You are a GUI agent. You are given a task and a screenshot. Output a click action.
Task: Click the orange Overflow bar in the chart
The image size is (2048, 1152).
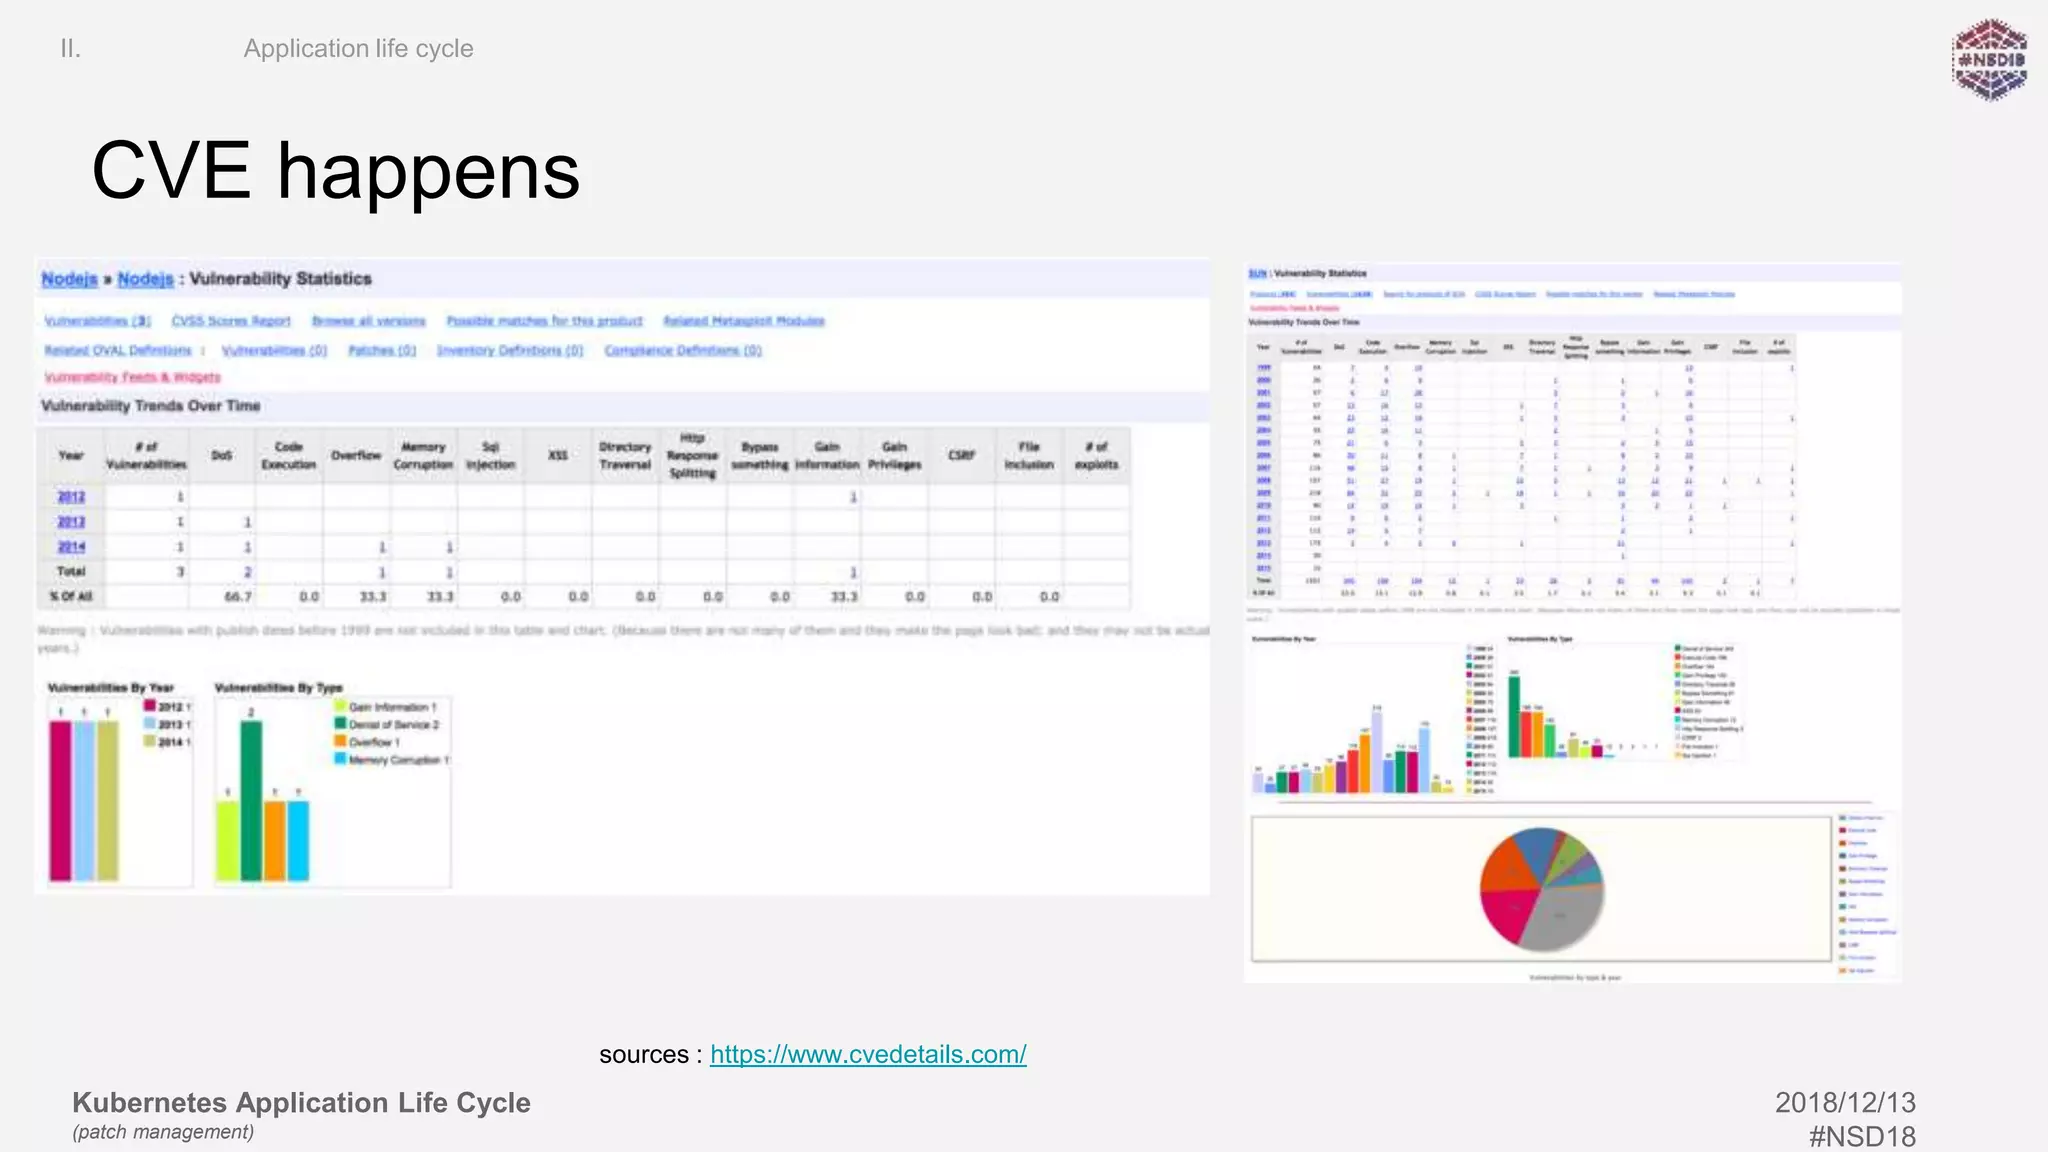click(275, 841)
